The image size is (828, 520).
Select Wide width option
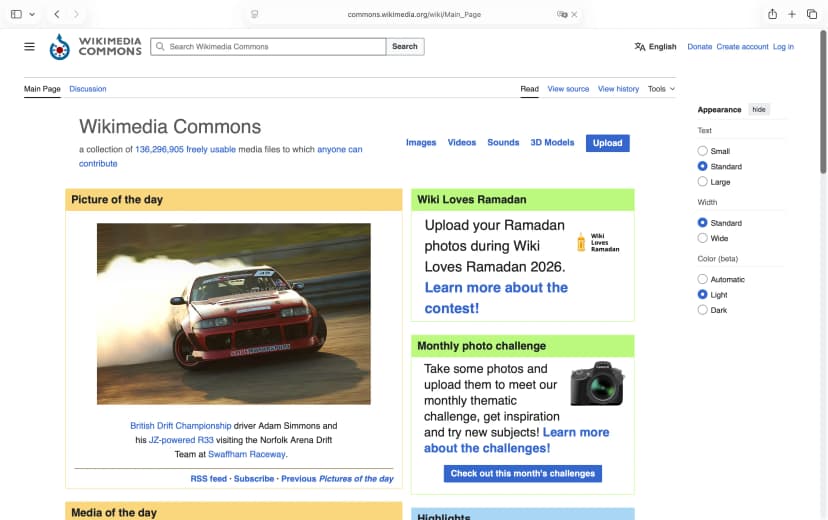click(702, 238)
